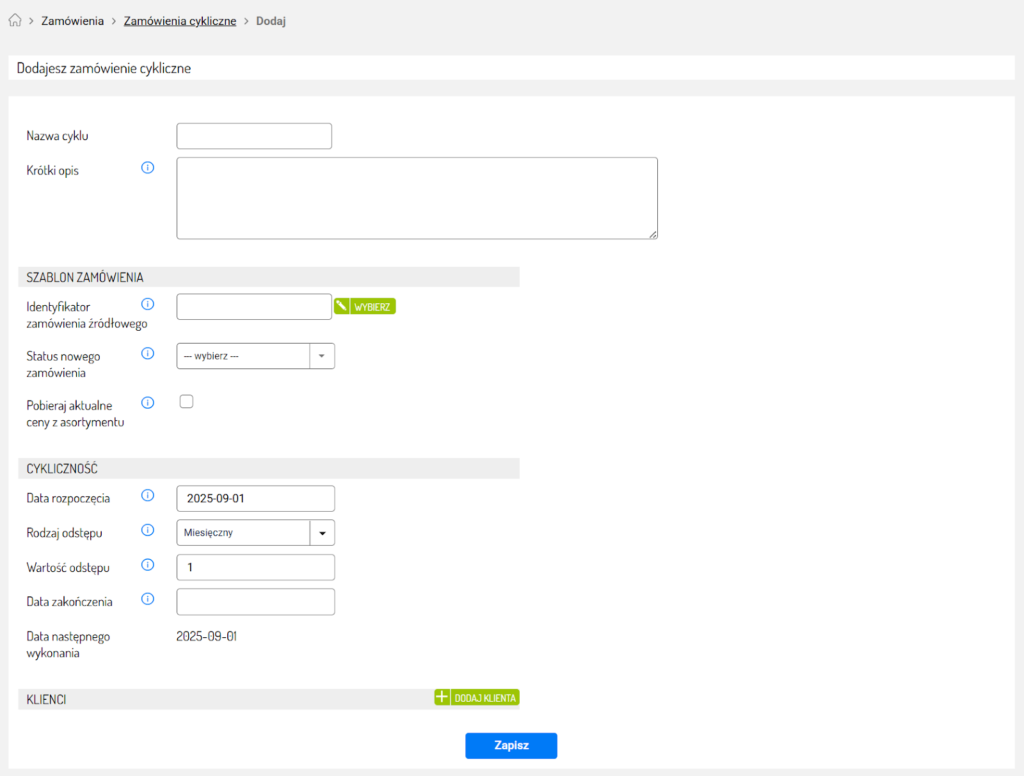Click the home icon in breadcrumb
1024x776 pixels.
point(15,21)
